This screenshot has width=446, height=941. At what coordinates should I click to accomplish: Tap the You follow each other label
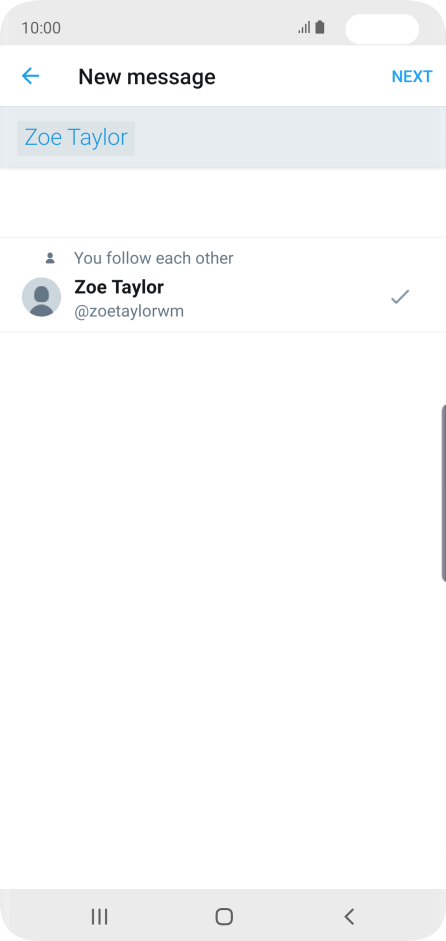click(x=153, y=258)
